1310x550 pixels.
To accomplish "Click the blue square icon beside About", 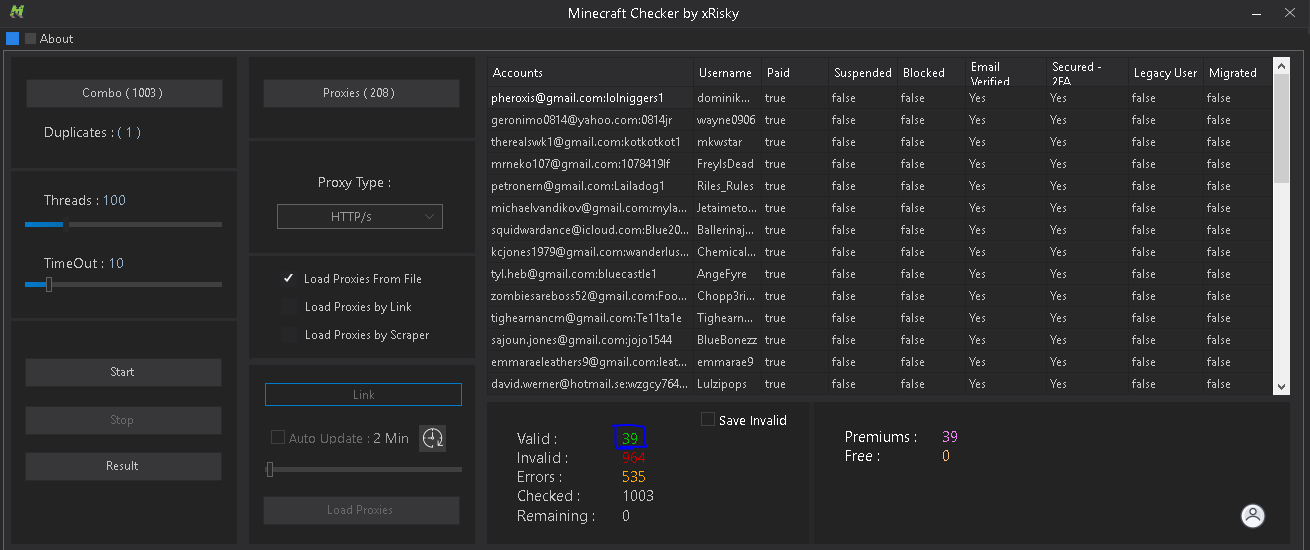I will (x=12, y=38).
